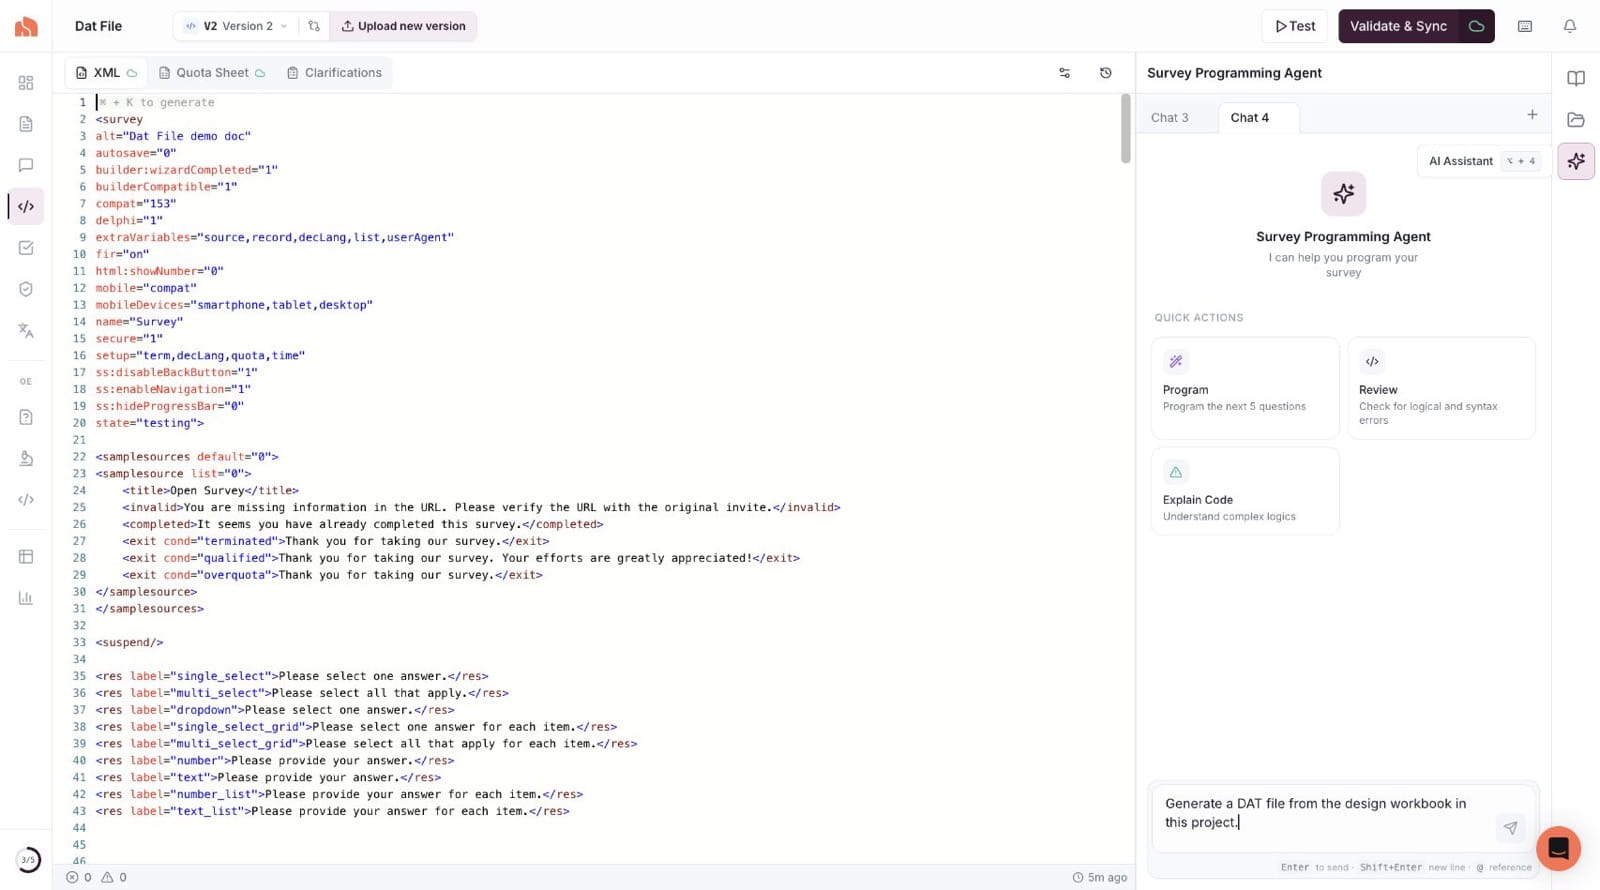Open the lower code brackets sidebar icon
This screenshot has height=890, width=1600.
pos(26,500)
